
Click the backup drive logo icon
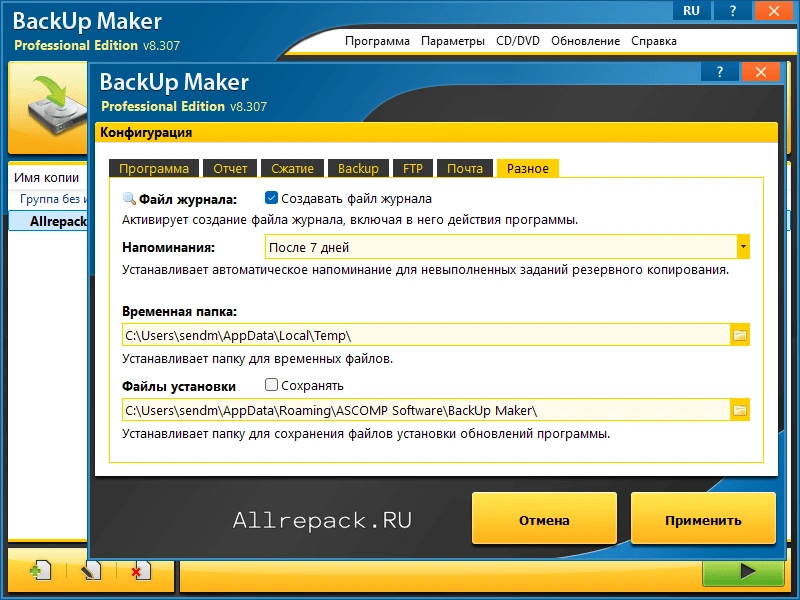(56, 108)
